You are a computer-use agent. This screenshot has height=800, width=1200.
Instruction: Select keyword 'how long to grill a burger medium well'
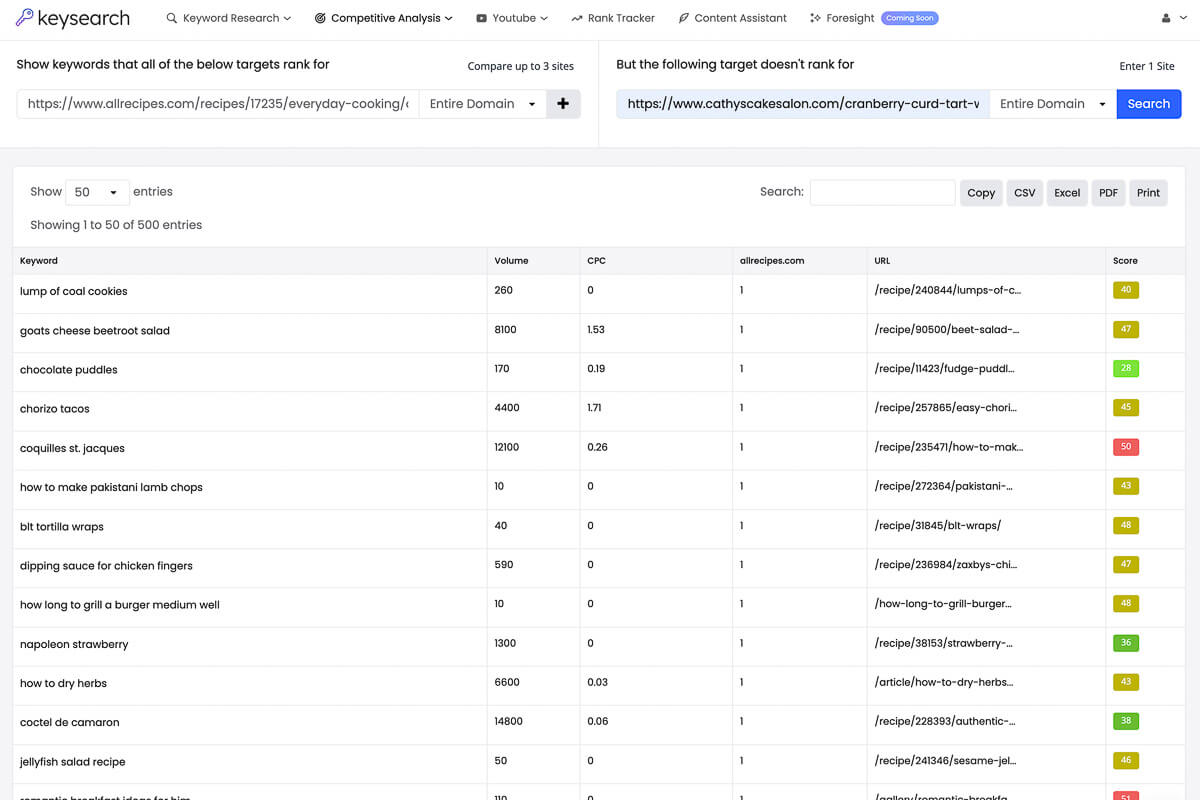point(120,604)
